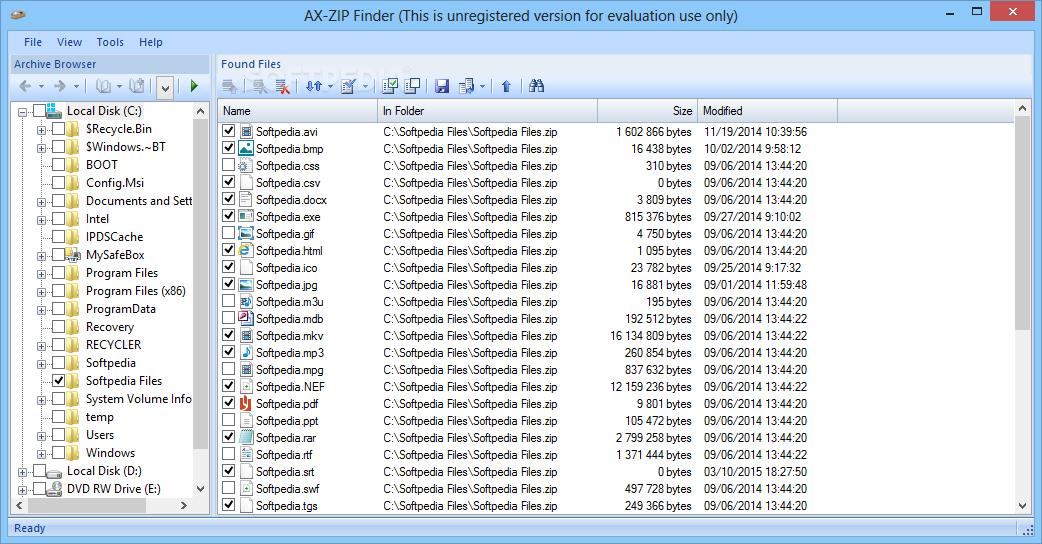Screen dimensions: 1042x544
Task: Uncheck the Softpedia Files folder checkbox
Action: (x=58, y=381)
